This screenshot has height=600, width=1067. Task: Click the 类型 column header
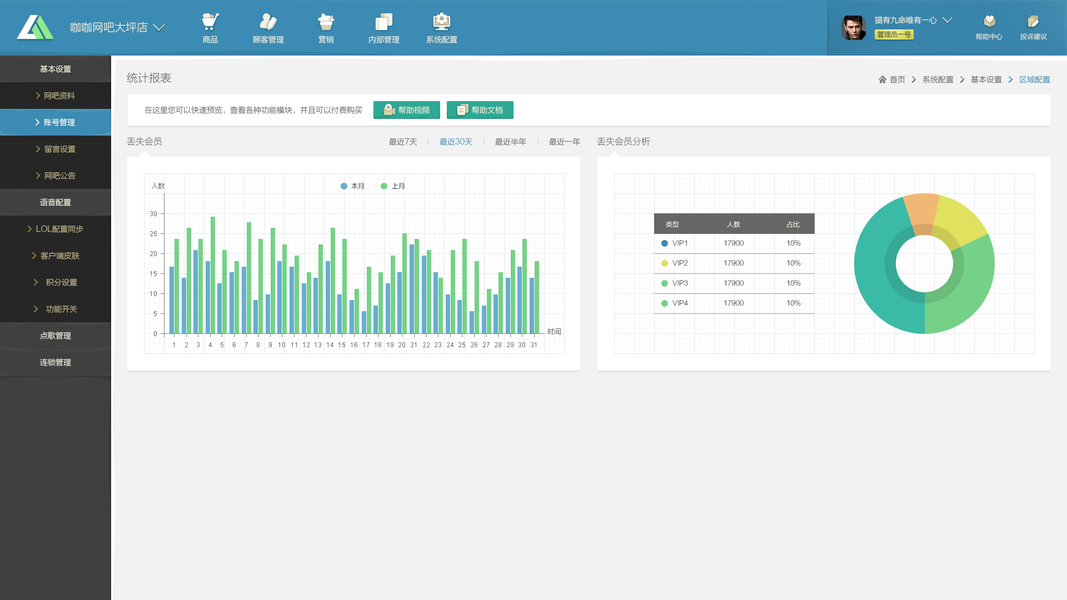[x=672, y=224]
